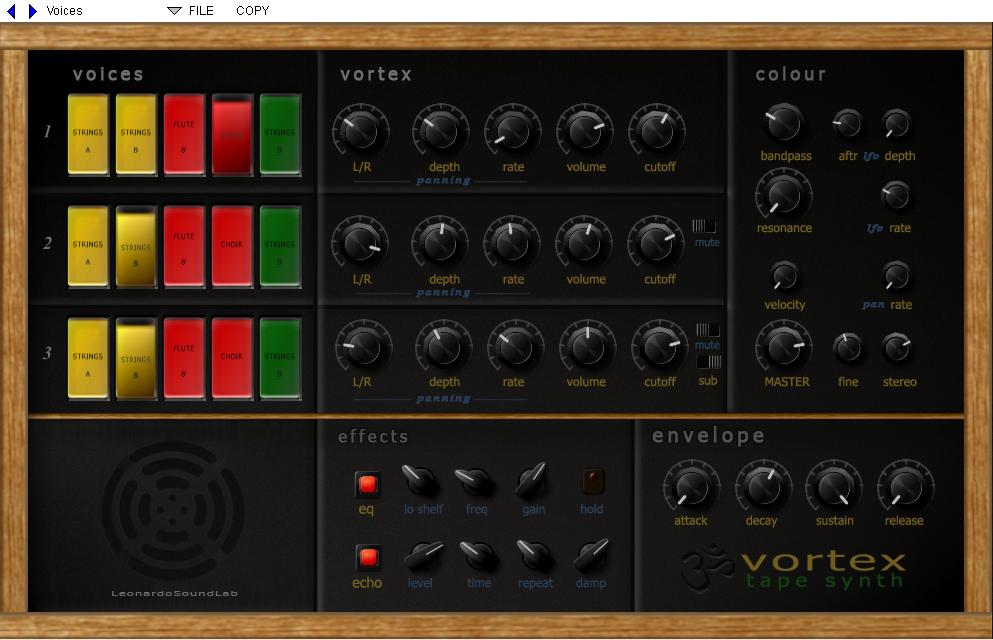993x640 pixels.
Task: Click the voice 1 panning depth knob
Action: (x=441, y=131)
